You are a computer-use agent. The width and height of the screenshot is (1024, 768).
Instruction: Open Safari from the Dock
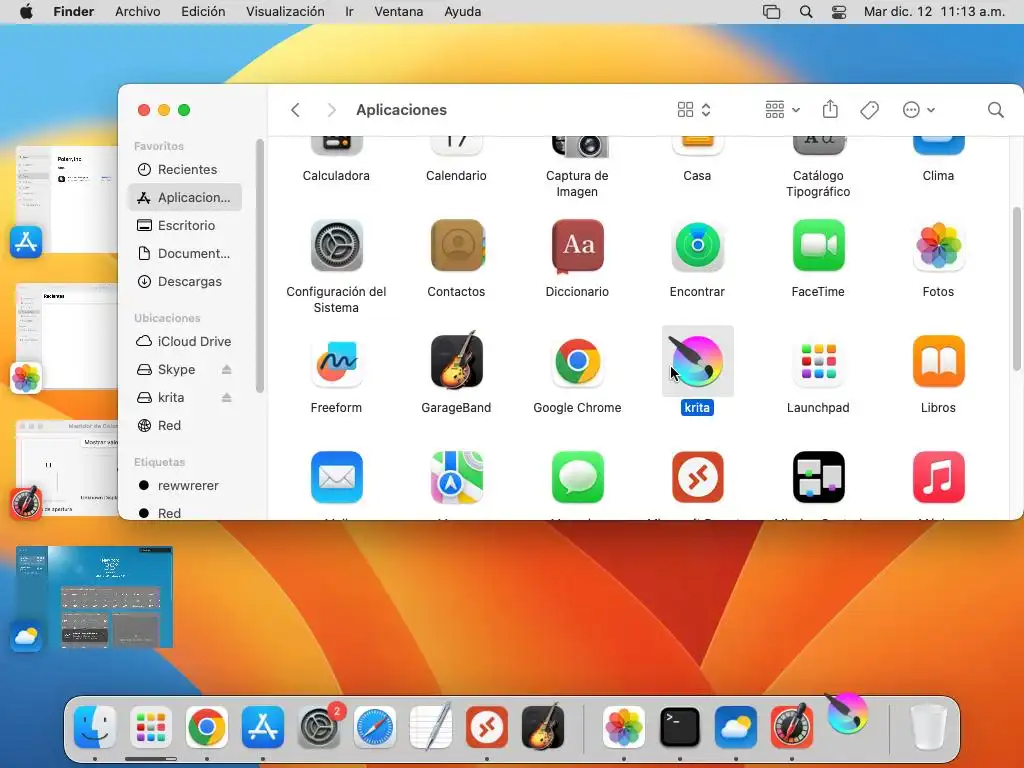point(375,727)
